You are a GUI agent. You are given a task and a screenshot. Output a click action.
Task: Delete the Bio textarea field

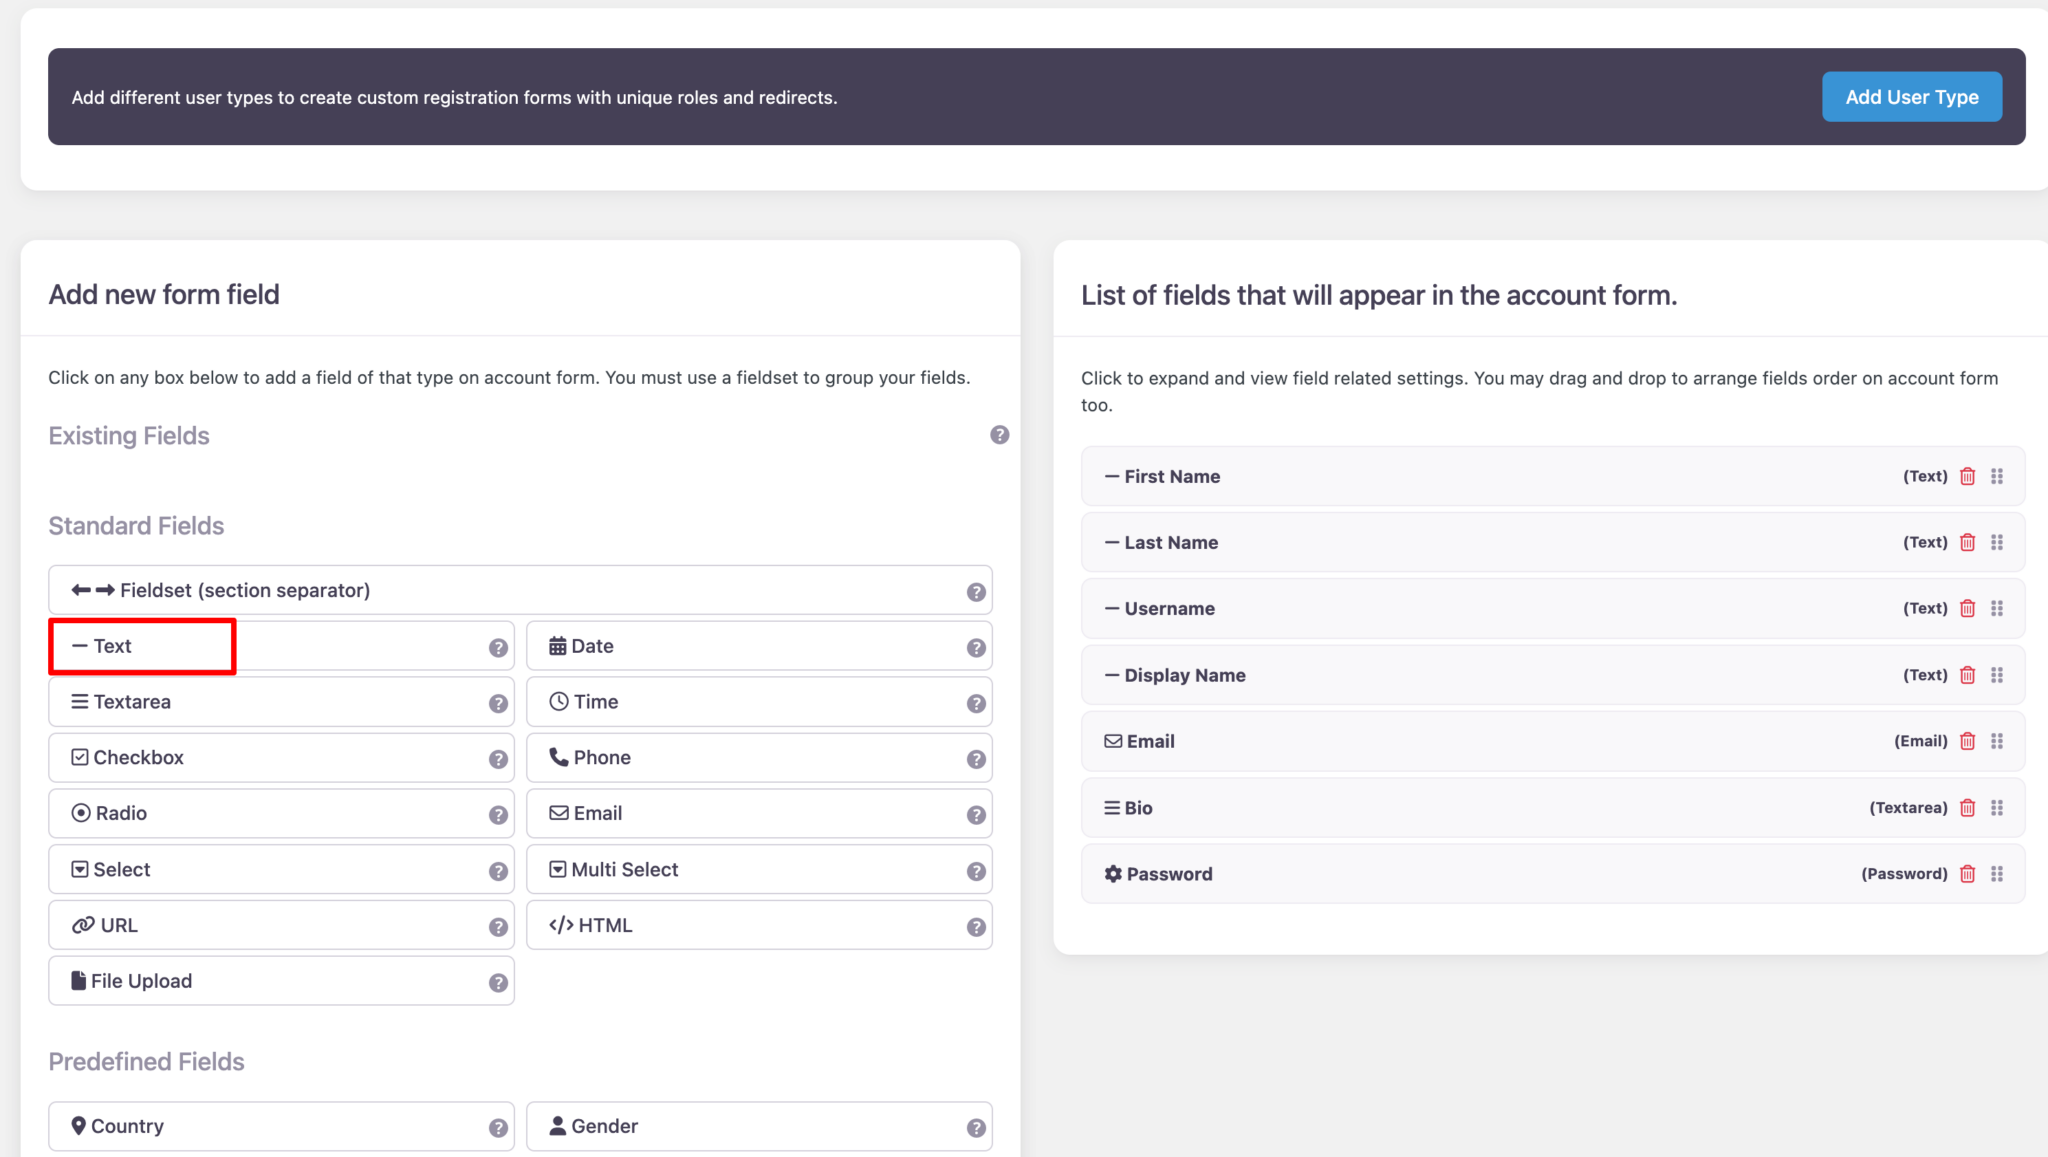(x=1967, y=808)
